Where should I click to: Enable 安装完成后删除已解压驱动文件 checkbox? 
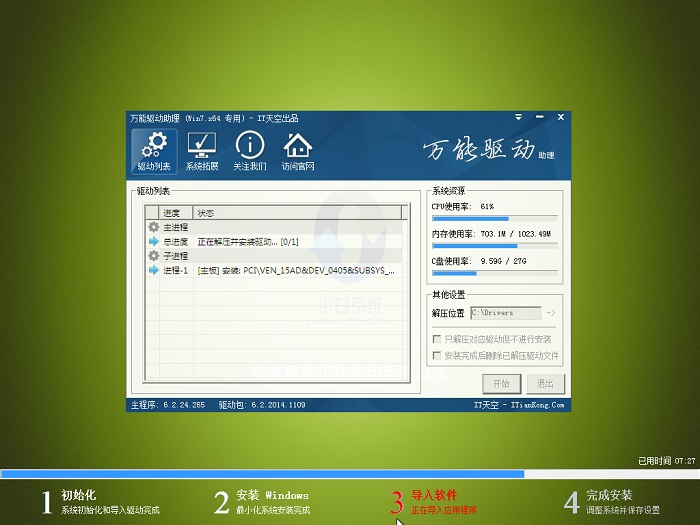437,355
